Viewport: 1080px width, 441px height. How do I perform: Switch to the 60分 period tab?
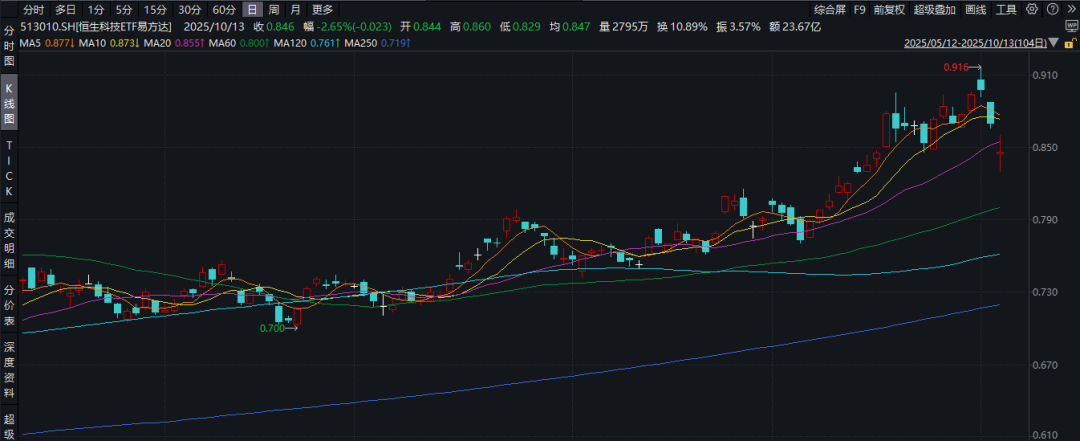pyautogui.click(x=223, y=9)
